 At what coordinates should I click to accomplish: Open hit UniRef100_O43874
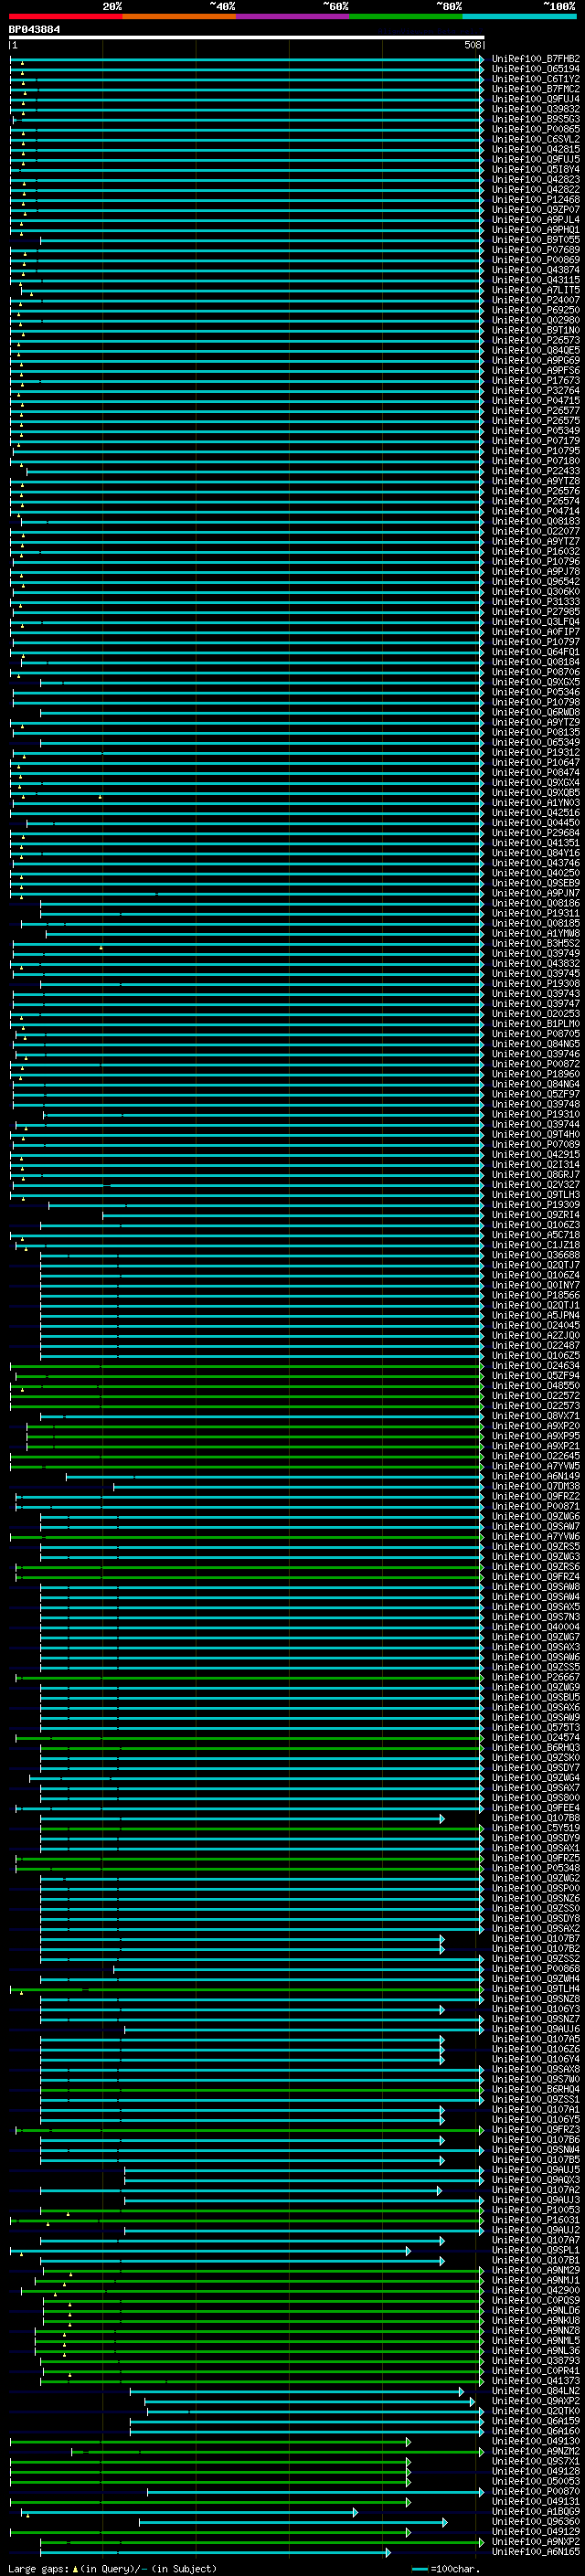pos(535,270)
